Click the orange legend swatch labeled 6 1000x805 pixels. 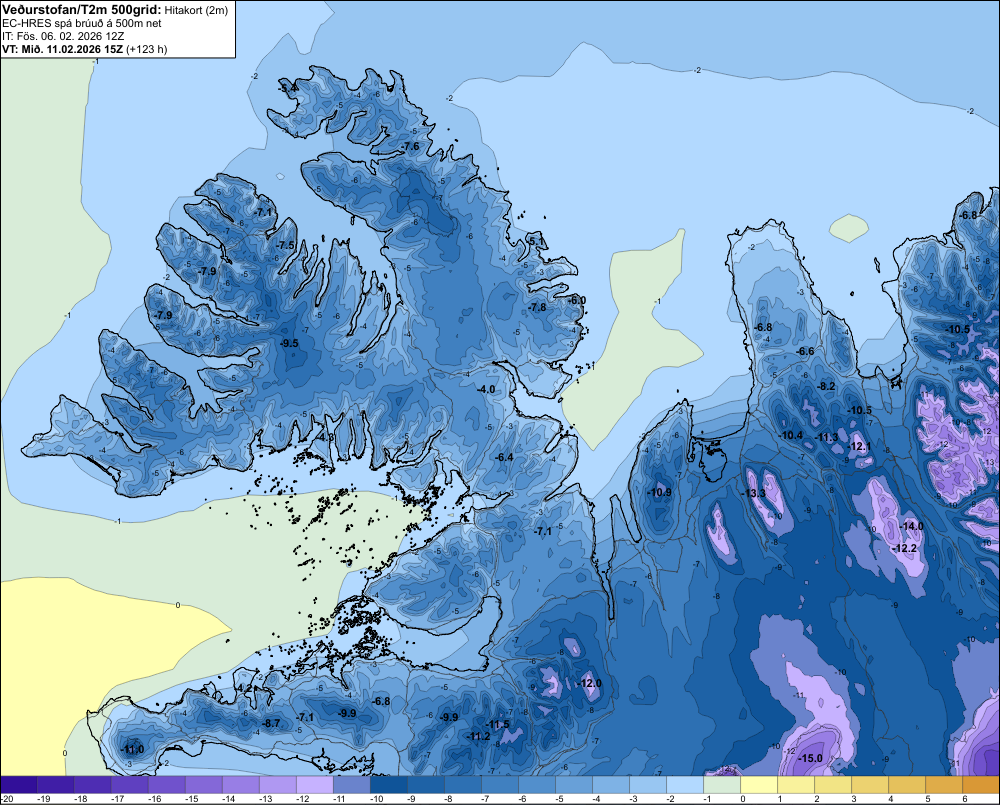click(x=981, y=785)
